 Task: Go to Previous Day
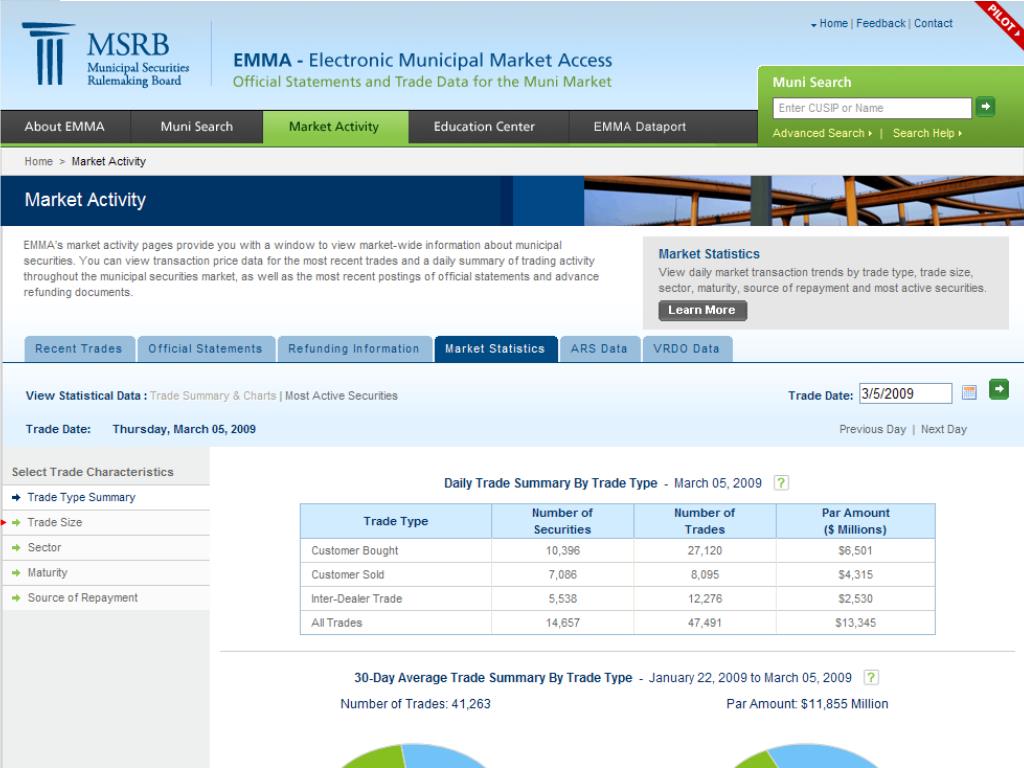(x=872, y=429)
